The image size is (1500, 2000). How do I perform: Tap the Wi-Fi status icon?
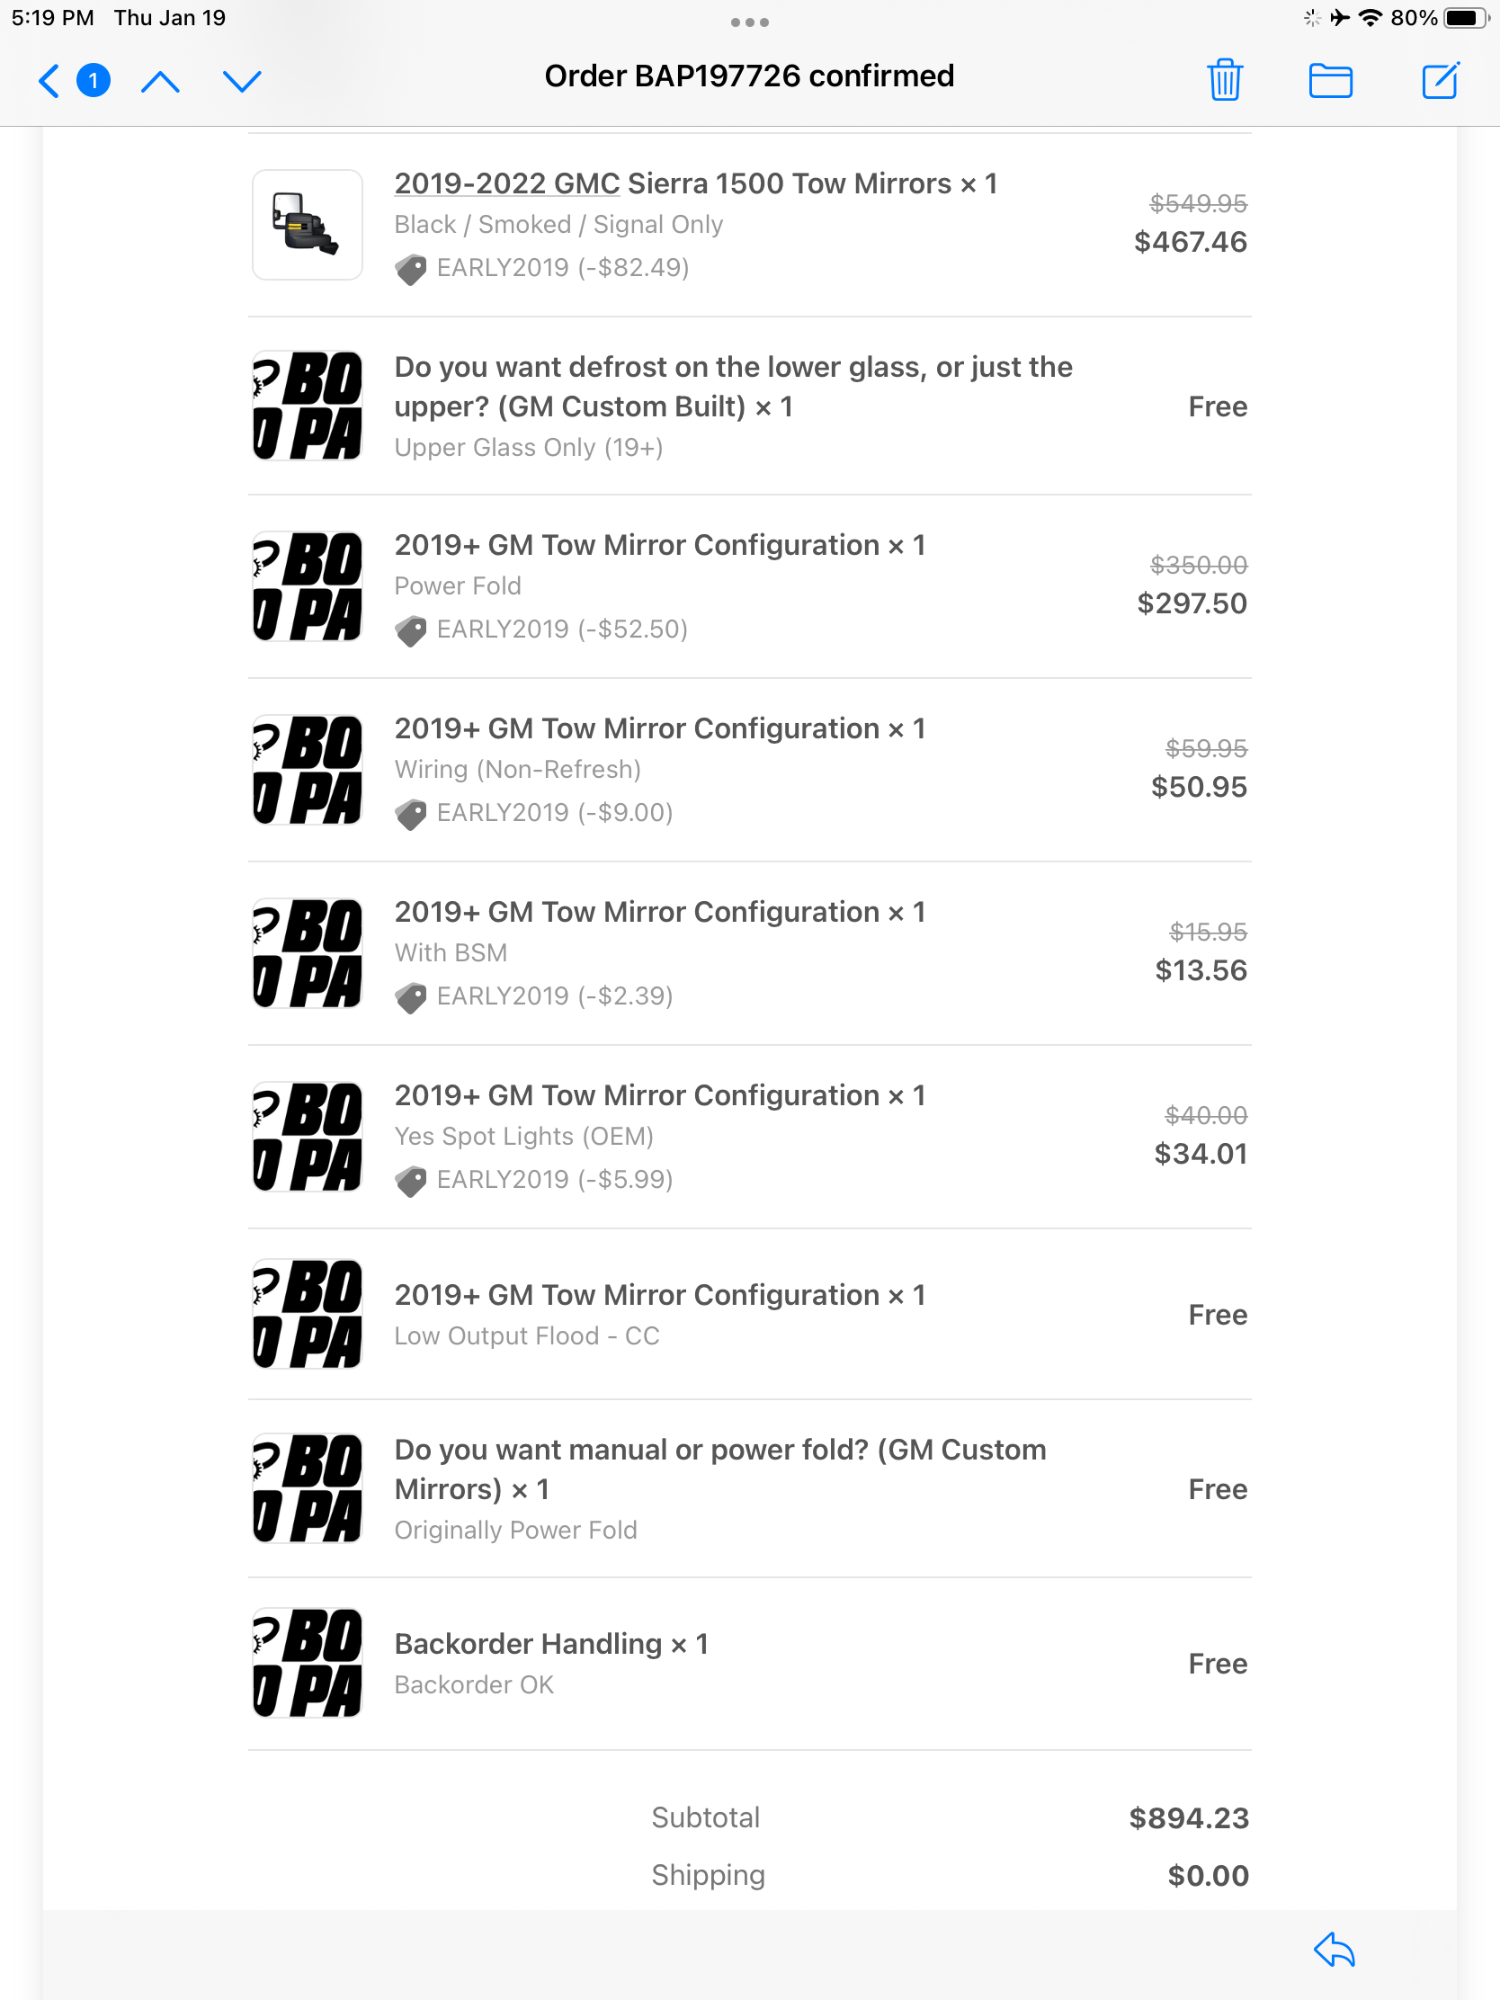click(x=1370, y=18)
